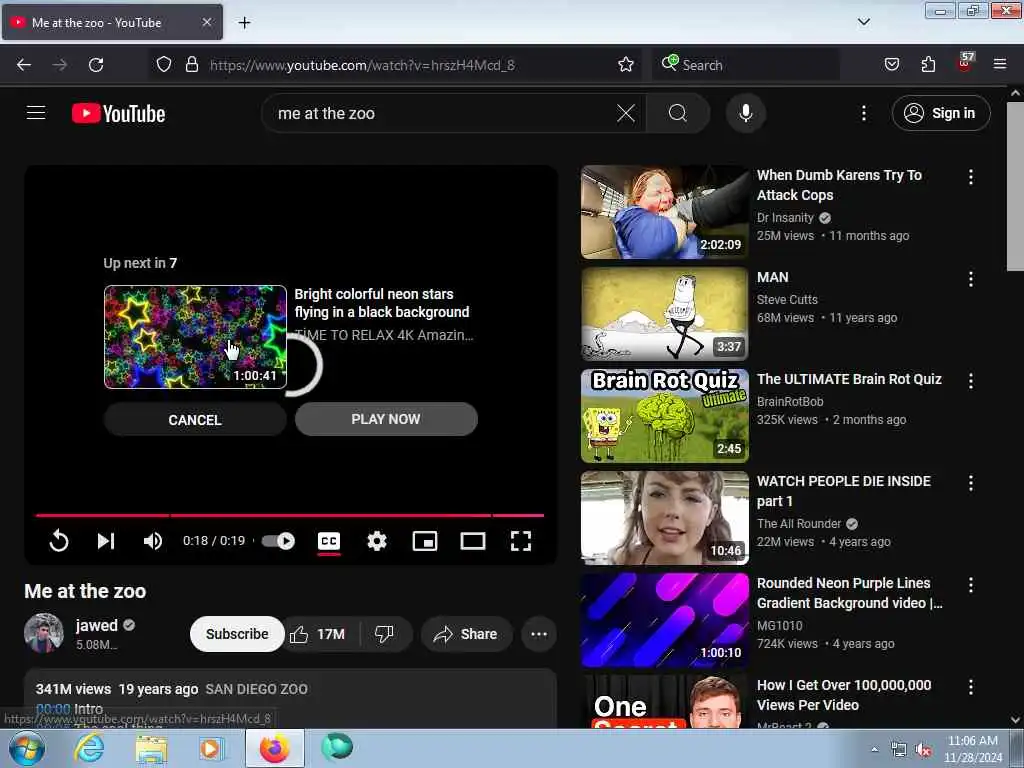The height and width of the screenshot is (768, 1024).
Task: Subscribe to jawed channel
Action: click(237, 634)
